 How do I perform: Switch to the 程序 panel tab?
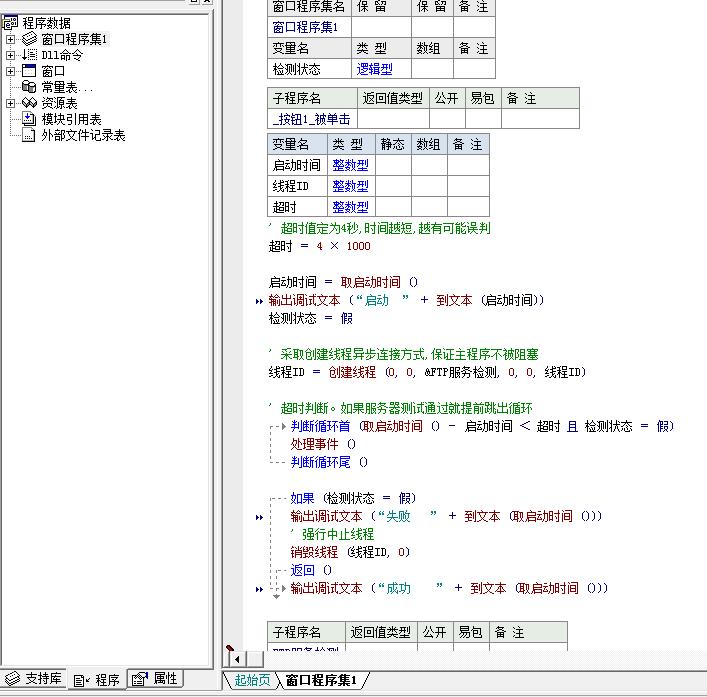pos(96,679)
